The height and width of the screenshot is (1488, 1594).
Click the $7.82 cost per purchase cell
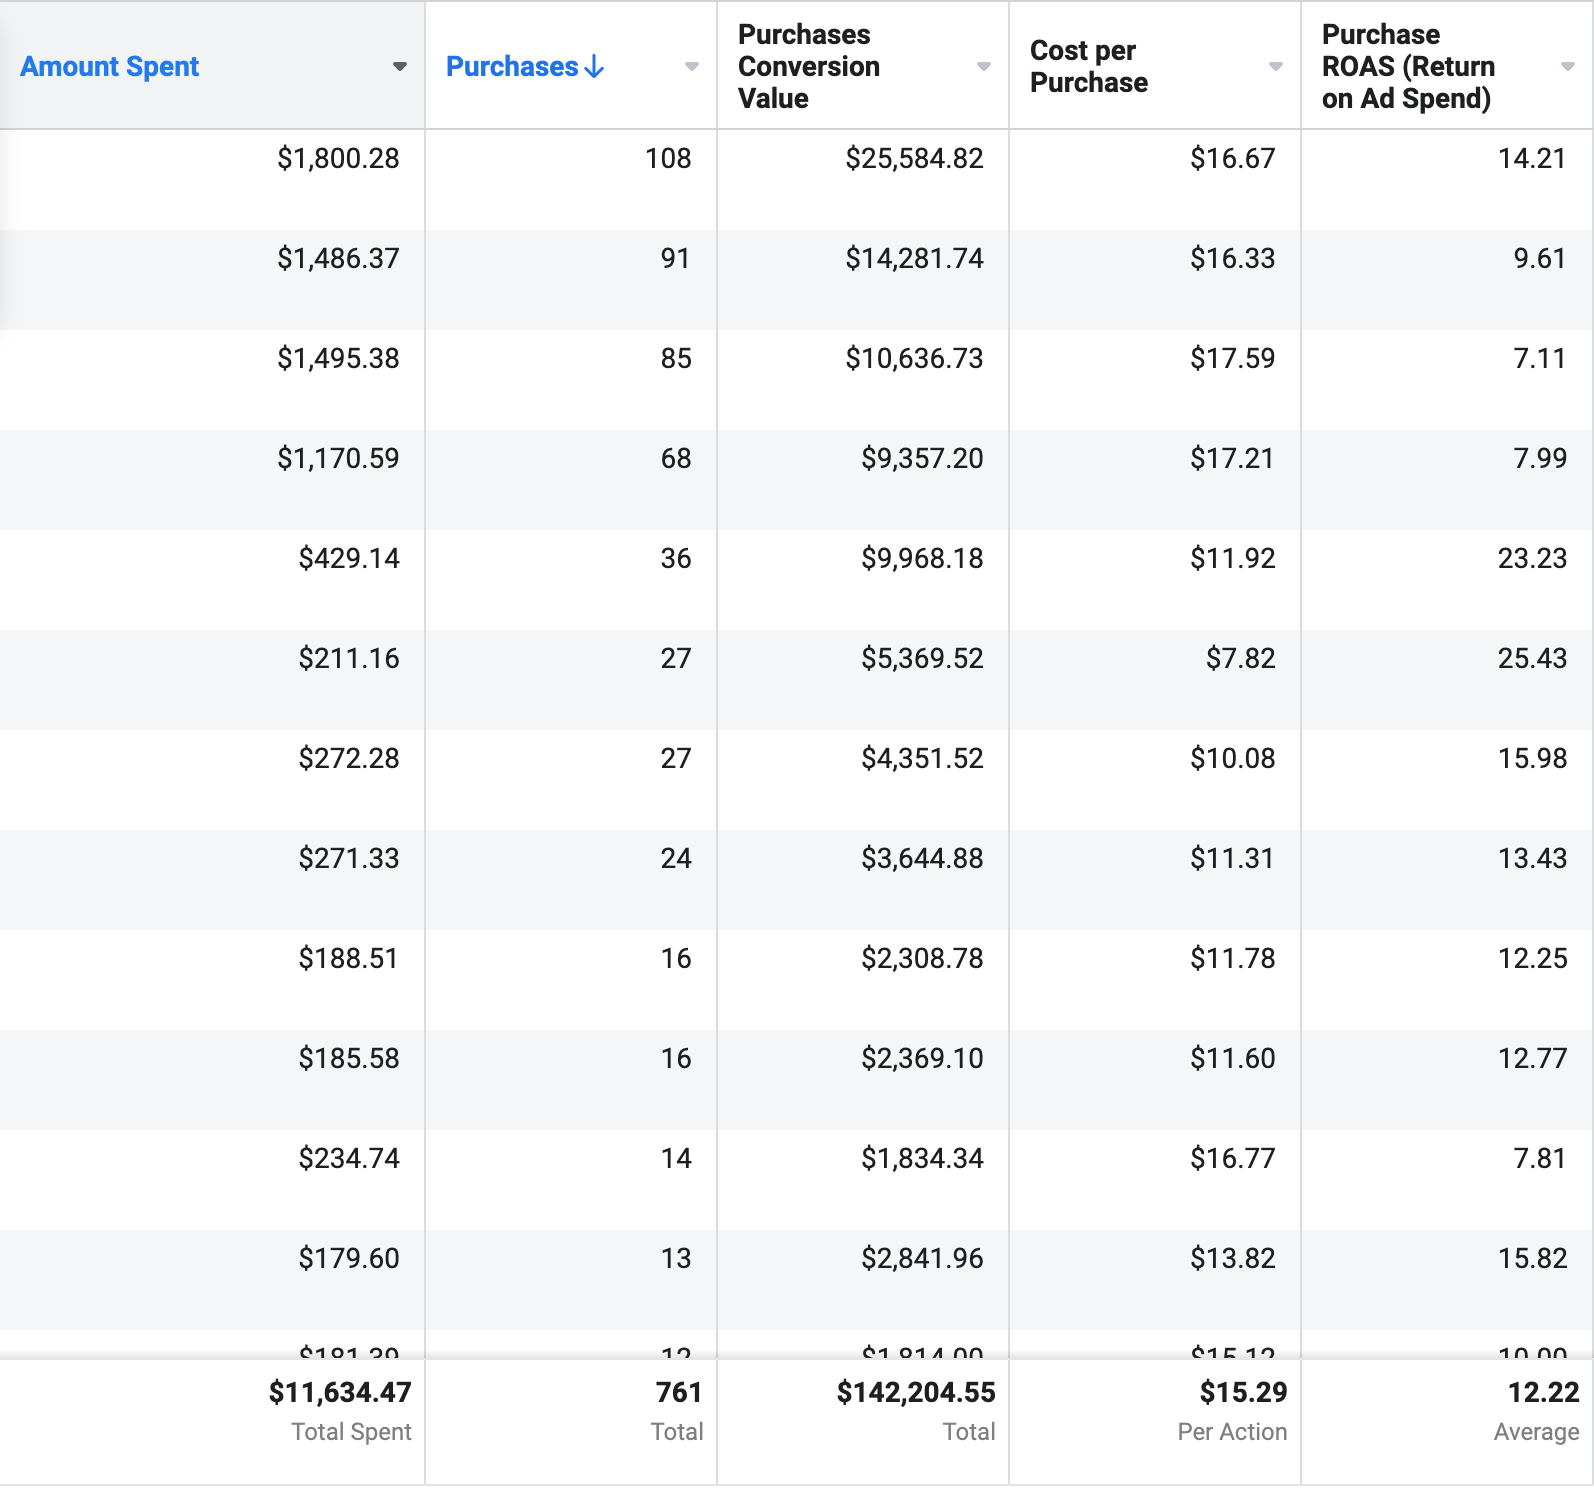coord(1240,659)
